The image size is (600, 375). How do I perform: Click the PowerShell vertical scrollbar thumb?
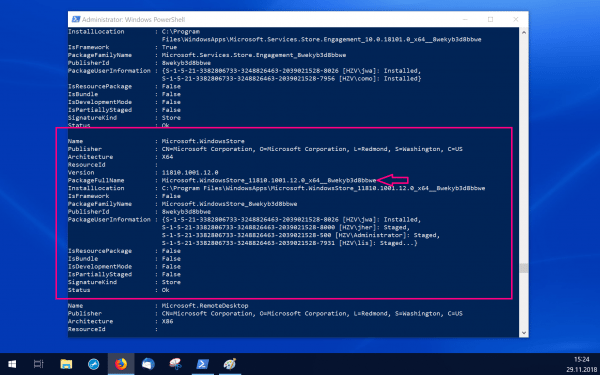[x=524, y=268]
